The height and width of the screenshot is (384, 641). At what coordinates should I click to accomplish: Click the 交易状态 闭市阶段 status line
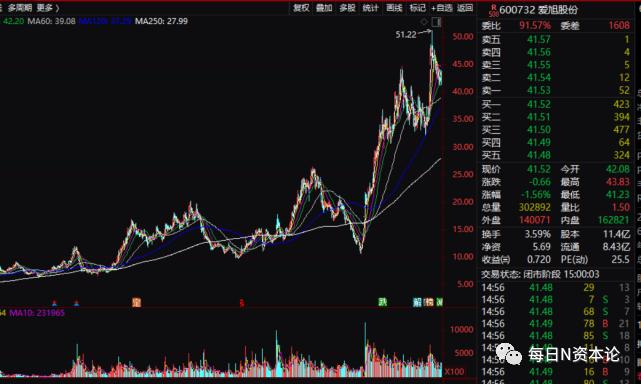coord(540,274)
